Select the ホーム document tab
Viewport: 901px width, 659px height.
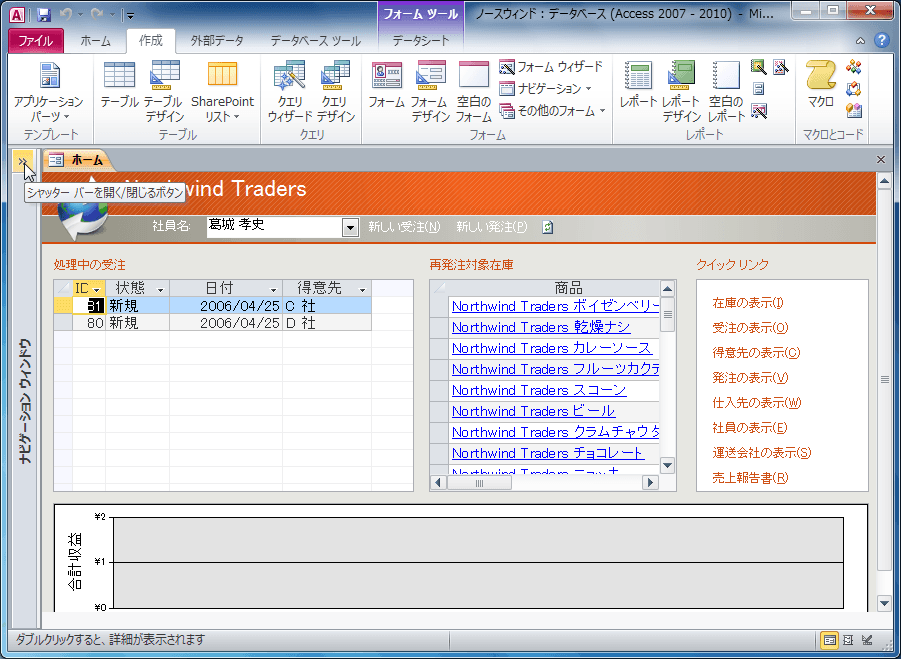77,160
